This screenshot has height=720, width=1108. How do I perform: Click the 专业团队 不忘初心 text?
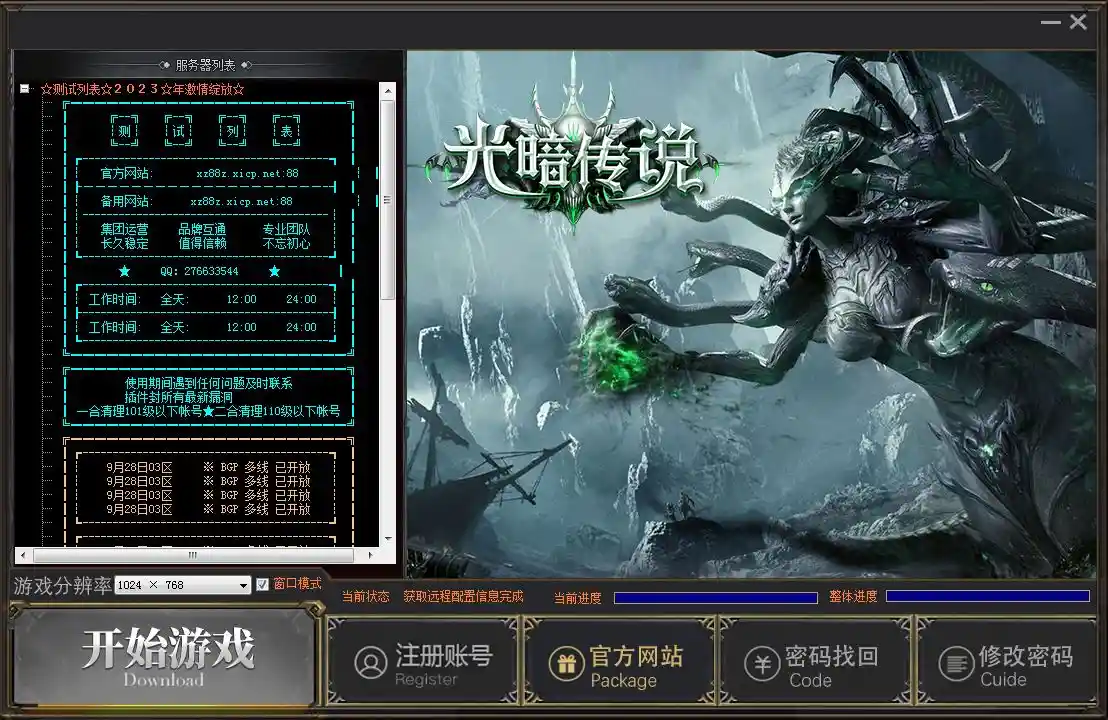[286, 236]
